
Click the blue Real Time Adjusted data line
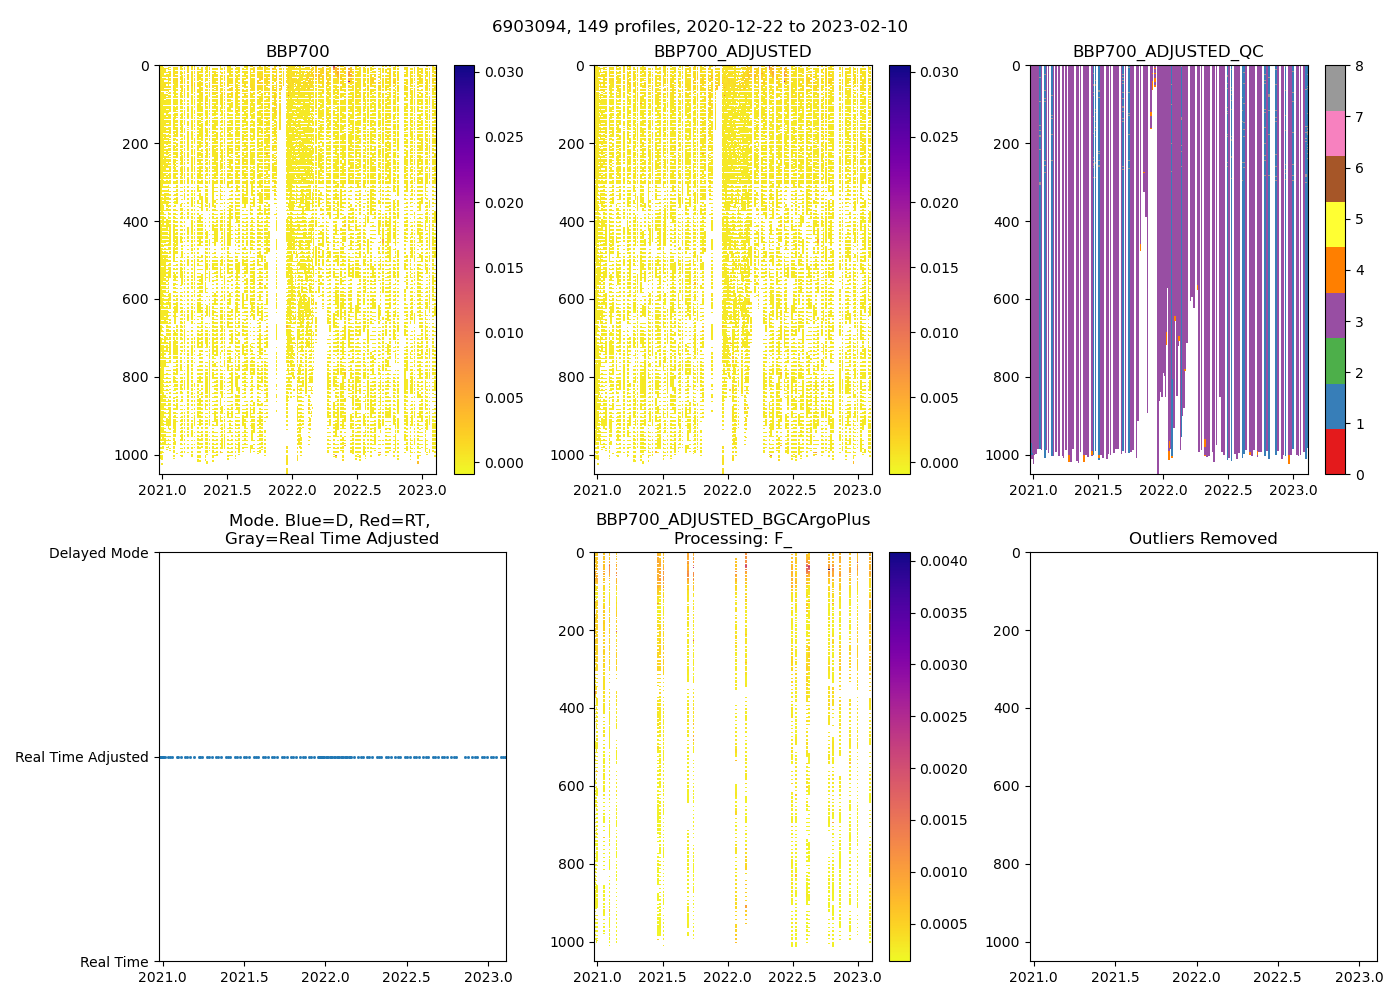tap(332, 758)
